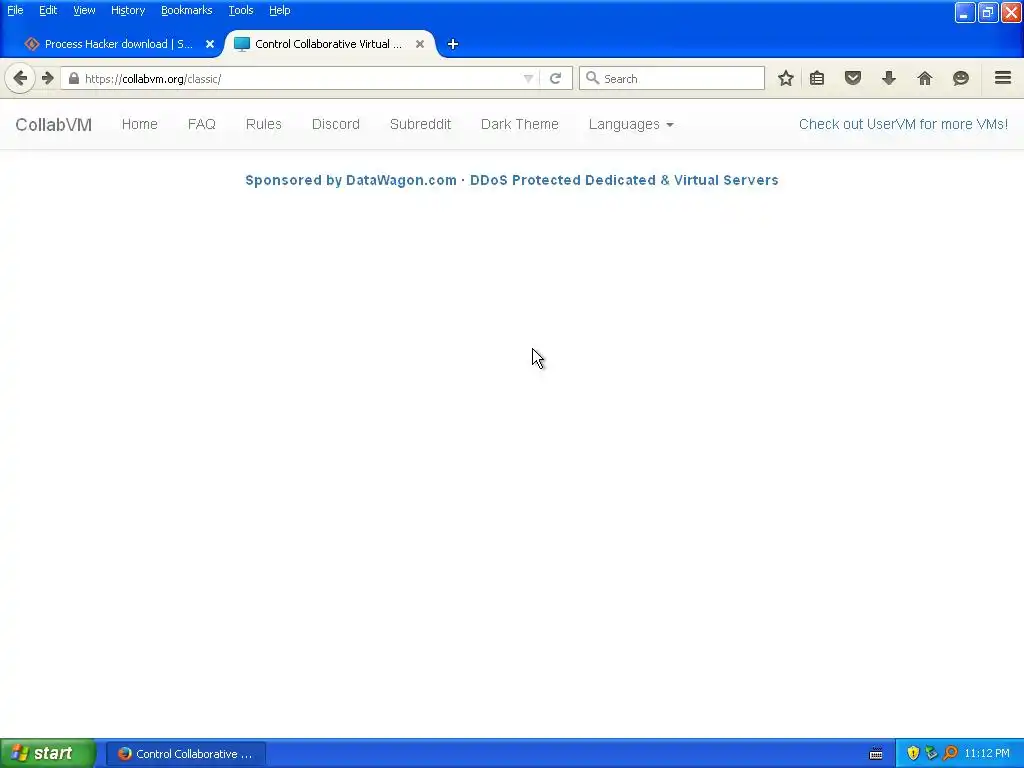The height and width of the screenshot is (768, 1024).
Task: Open a new tab with plus button
Action: coord(453,44)
